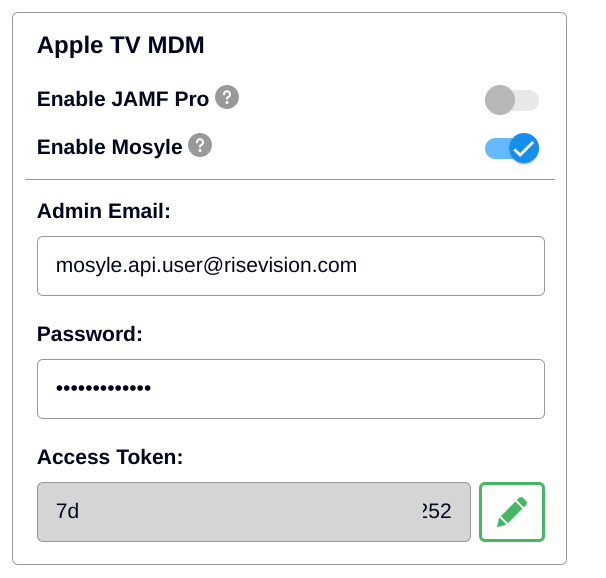Select the grayed Access Token field
The image size is (606, 578).
point(254,512)
